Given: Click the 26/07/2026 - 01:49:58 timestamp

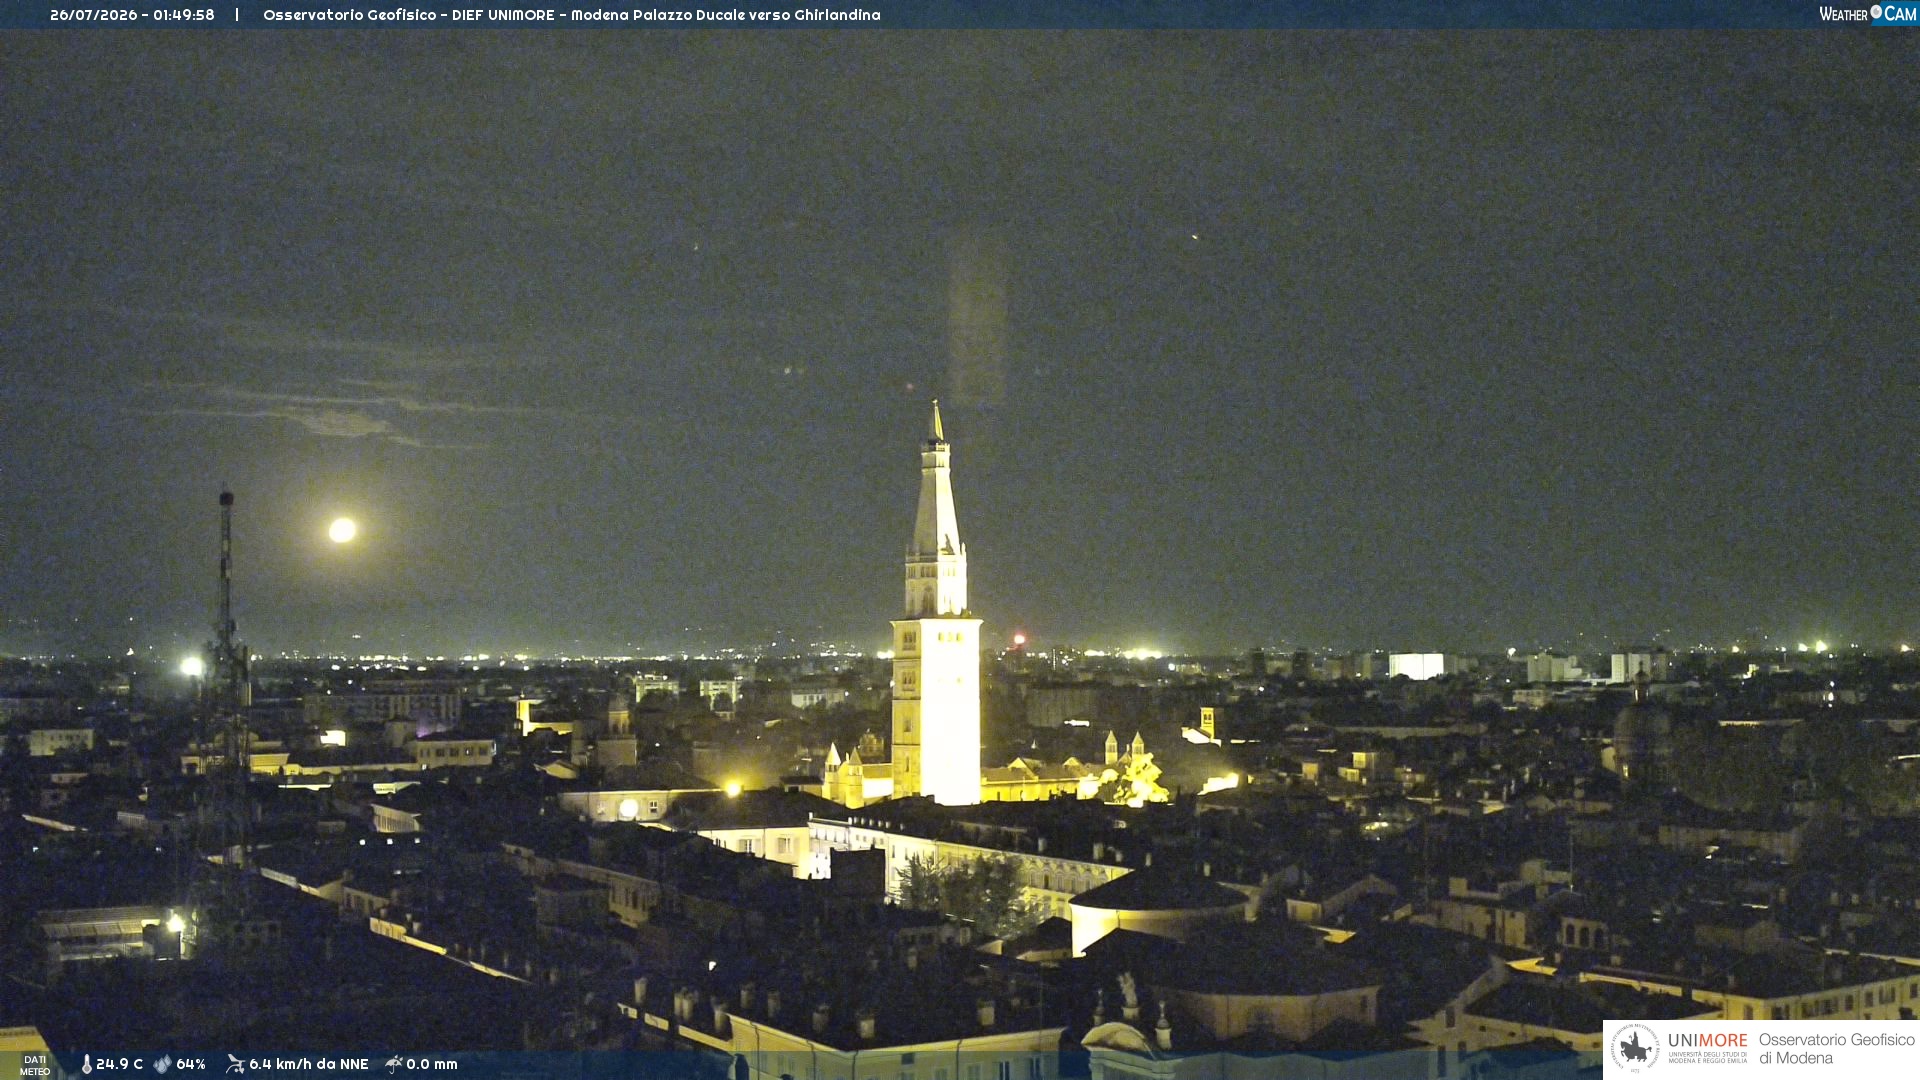Looking at the screenshot, I should click(132, 15).
